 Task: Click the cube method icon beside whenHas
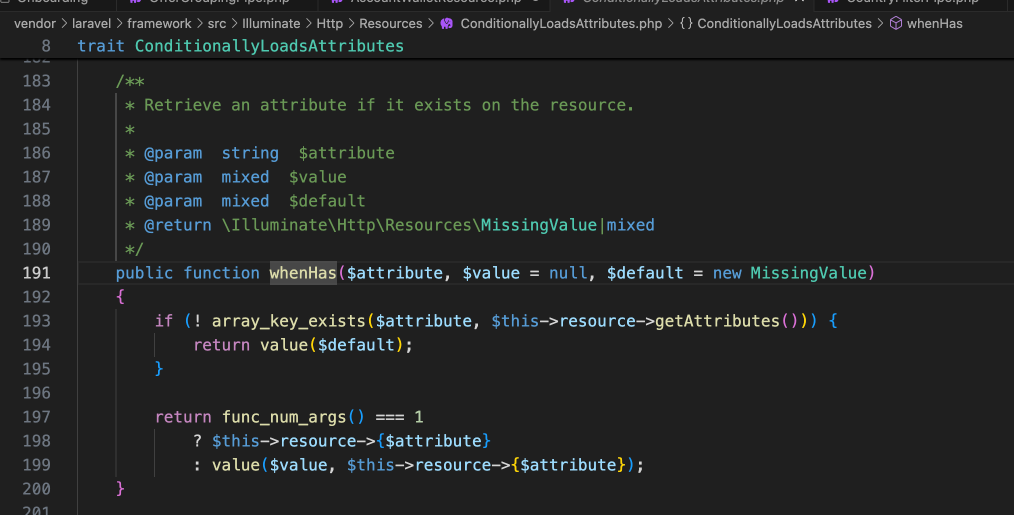896,24
